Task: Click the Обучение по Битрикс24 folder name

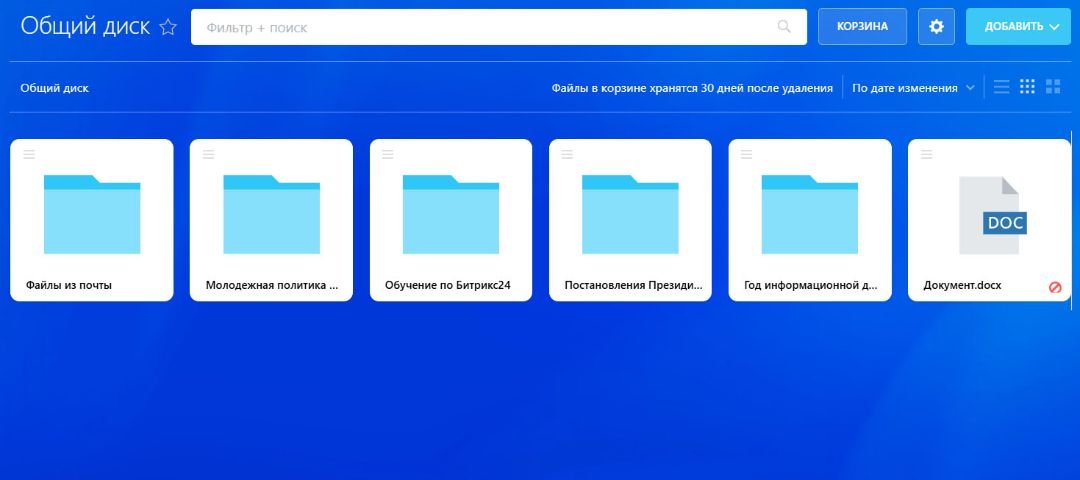Action: pyautogui.click(x=448, y=285)
